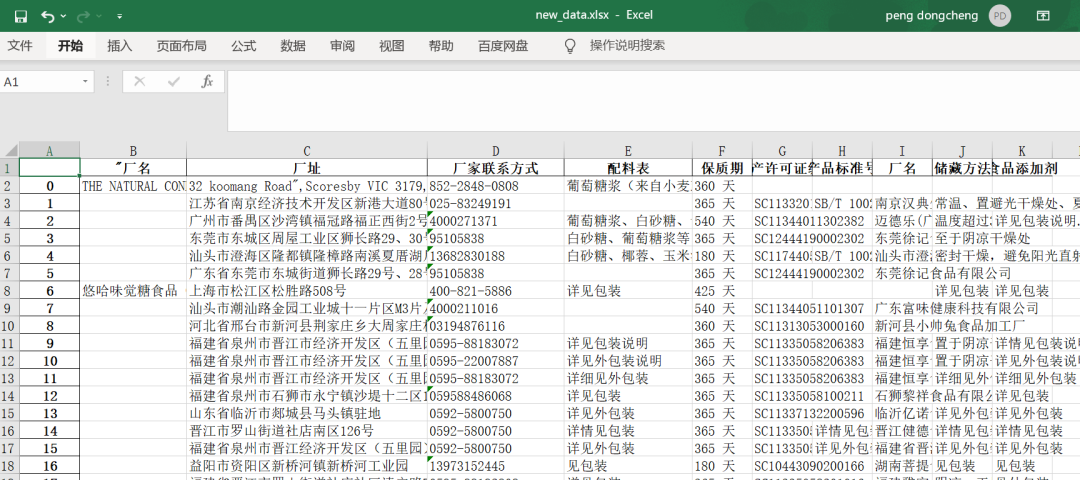Click the 配料表 header cell
Viewport: 1080px width, 480px height.
click(628, 168)
